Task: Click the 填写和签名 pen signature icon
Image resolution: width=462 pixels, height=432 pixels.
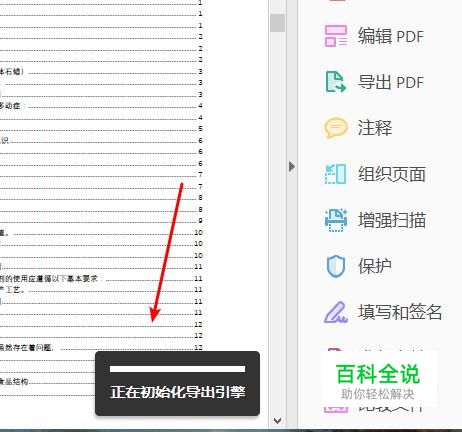Action: (336, 312)
